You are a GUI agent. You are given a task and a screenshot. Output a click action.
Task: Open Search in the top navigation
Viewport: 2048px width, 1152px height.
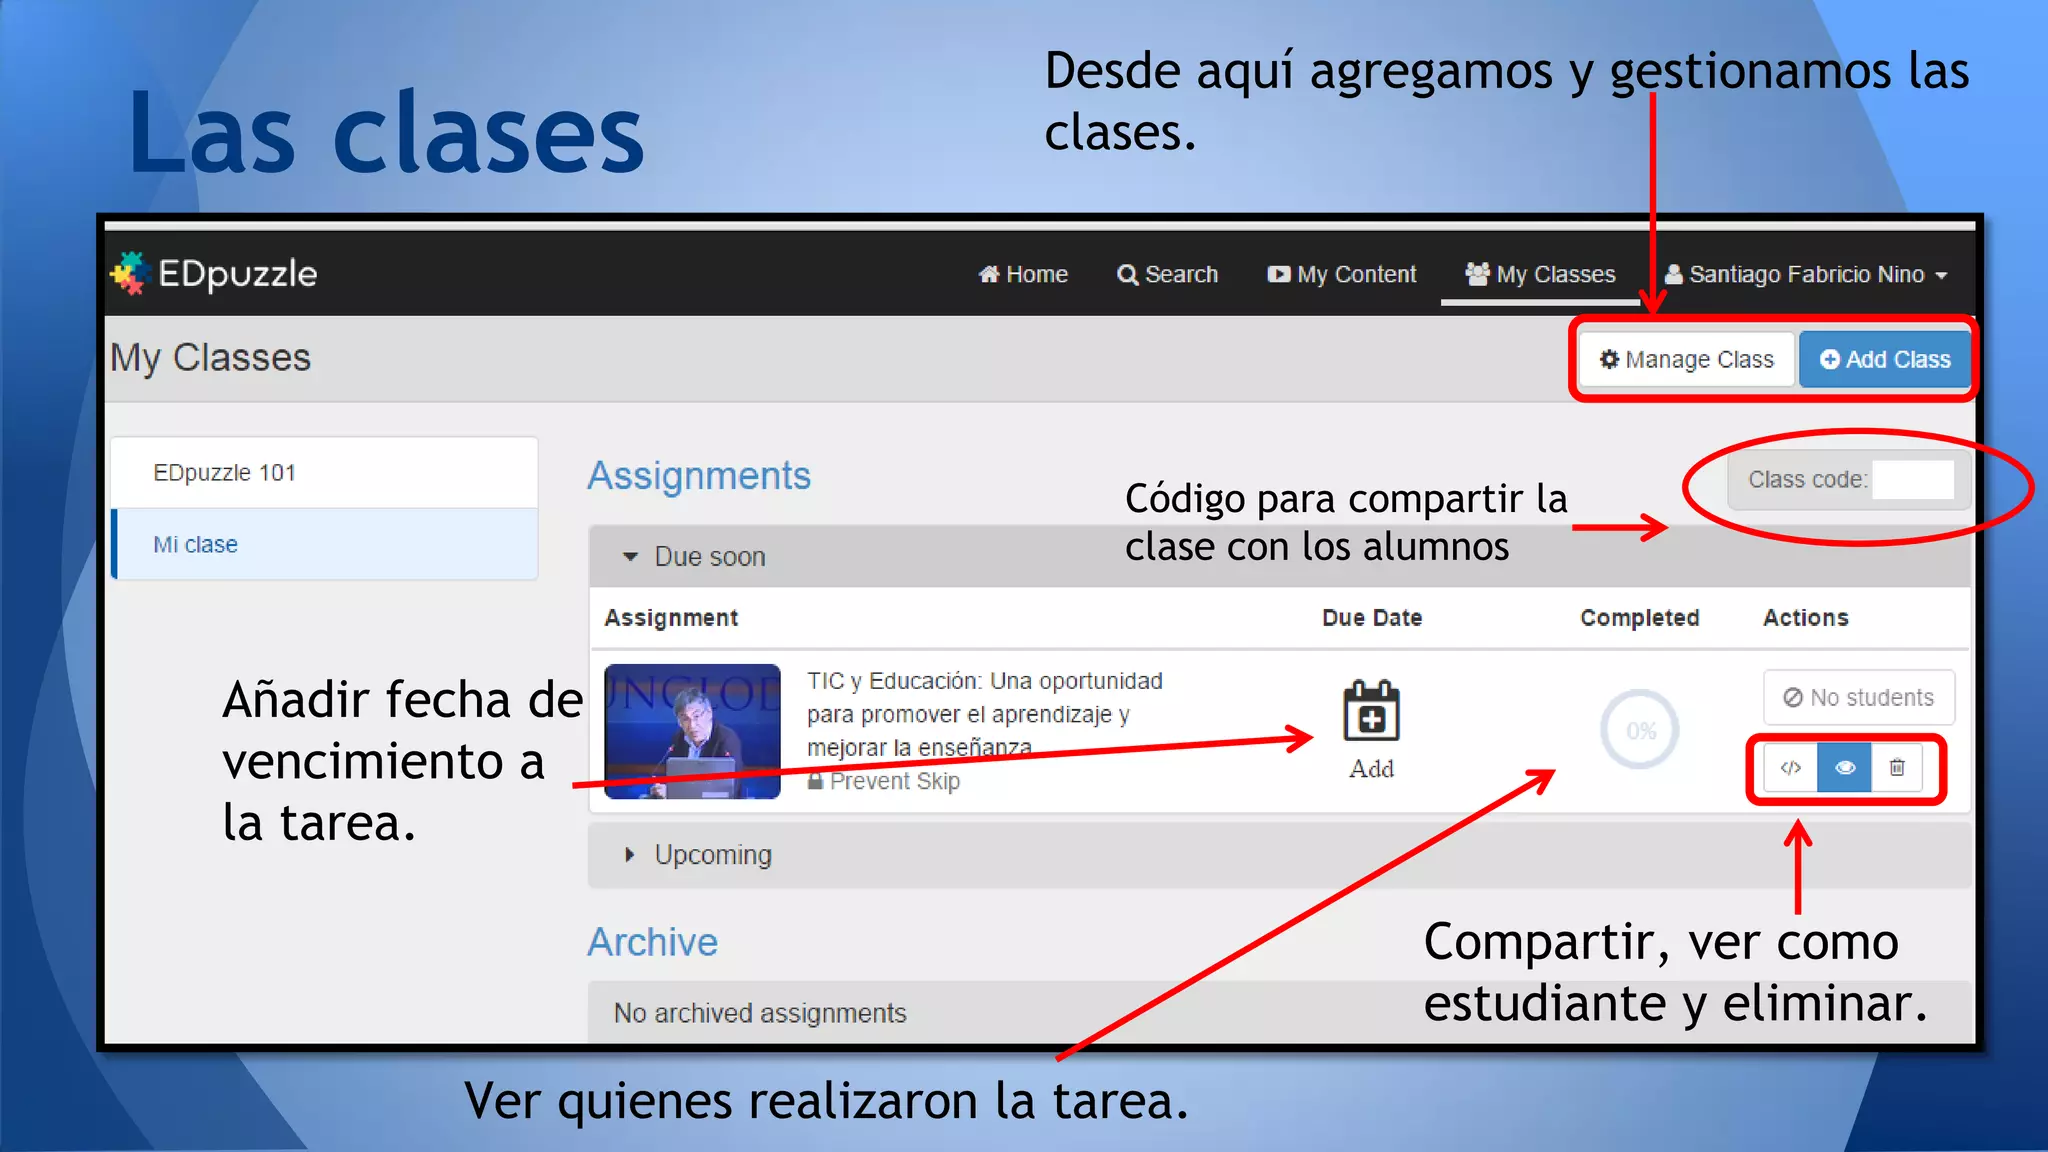click(1167, 274)
